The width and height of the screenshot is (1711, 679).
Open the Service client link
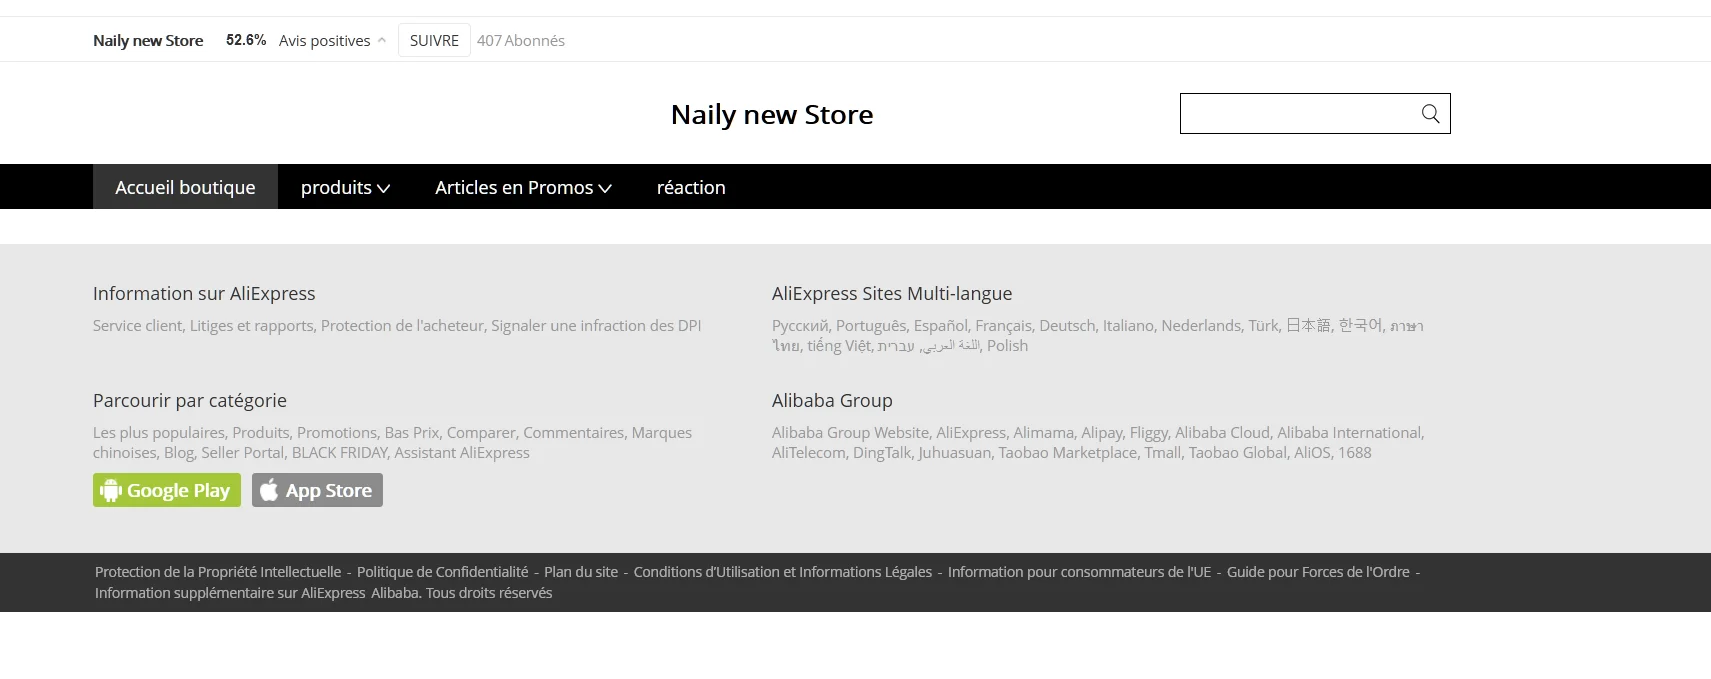click(137, 326)
